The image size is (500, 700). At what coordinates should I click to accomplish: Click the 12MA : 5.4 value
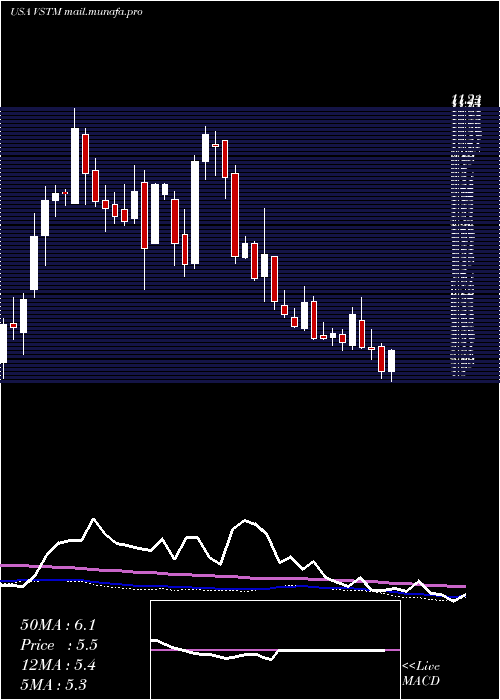pyautogui.click(x=58, y=665)
